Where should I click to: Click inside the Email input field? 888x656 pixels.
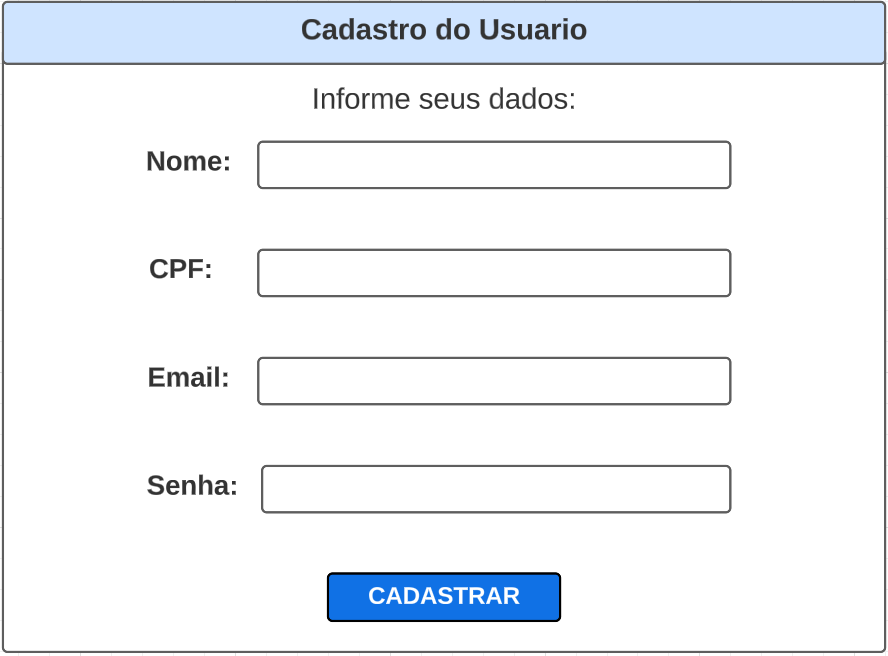tap(493, 380)
